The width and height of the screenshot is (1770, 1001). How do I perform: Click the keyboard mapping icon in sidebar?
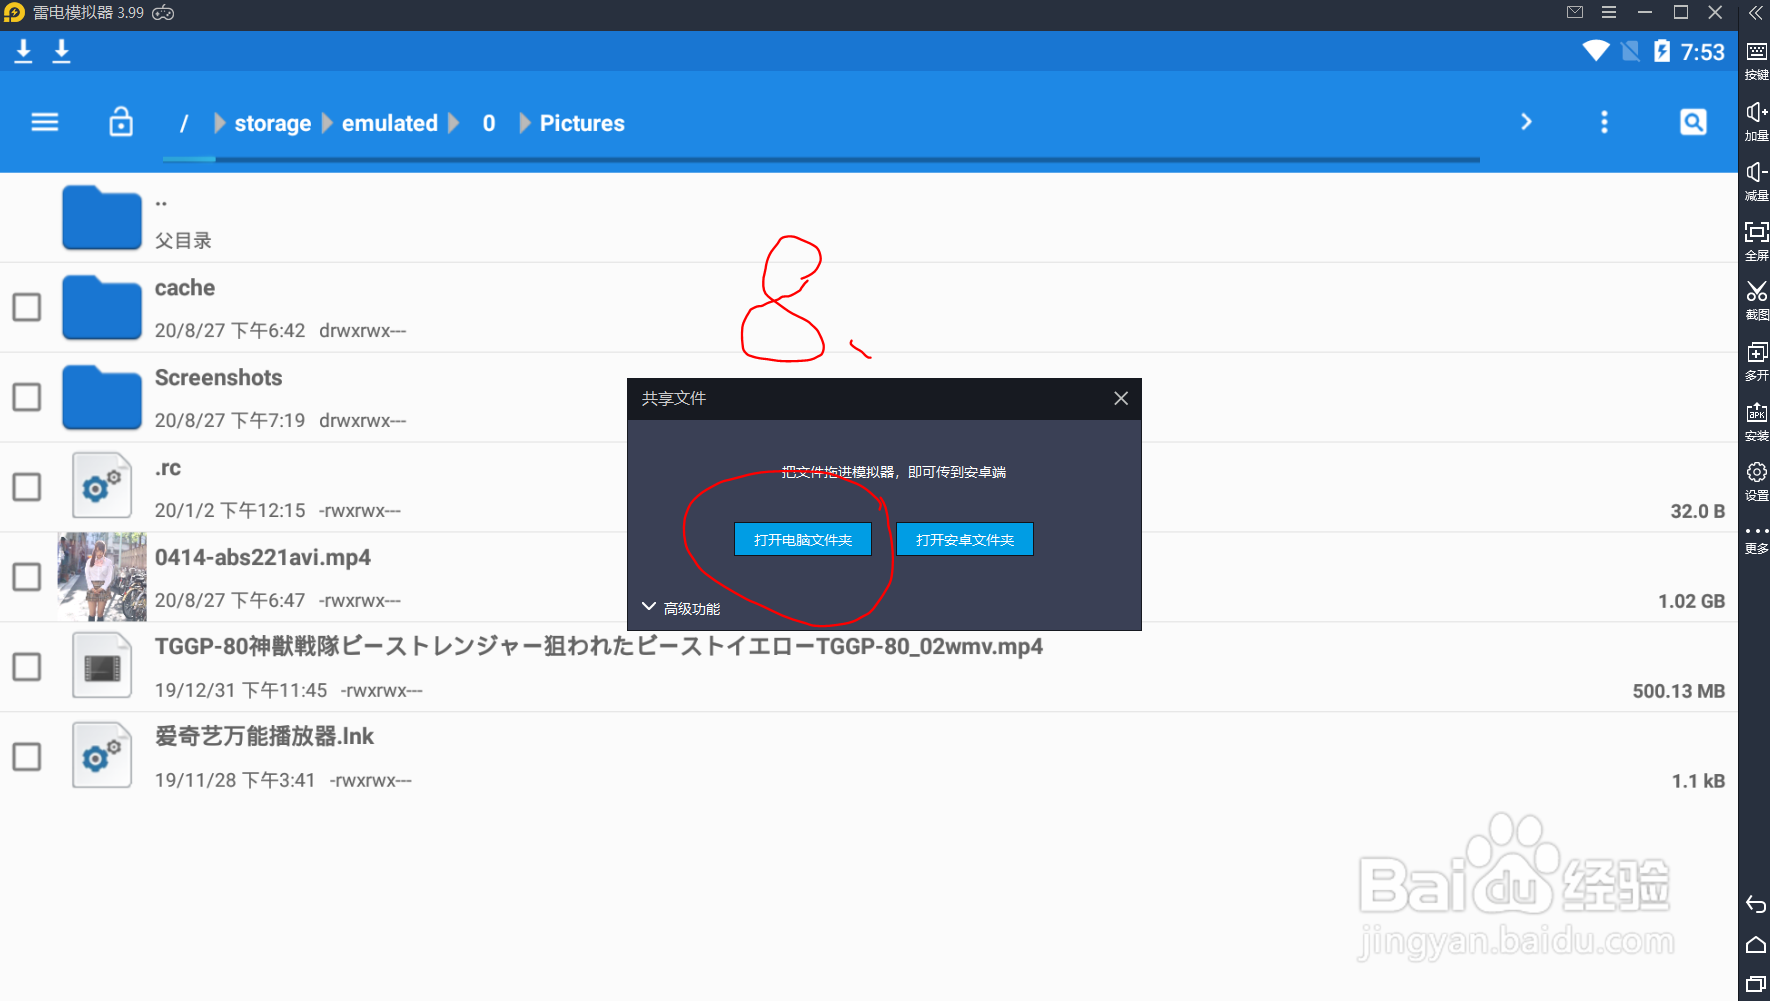(1756, 52)
